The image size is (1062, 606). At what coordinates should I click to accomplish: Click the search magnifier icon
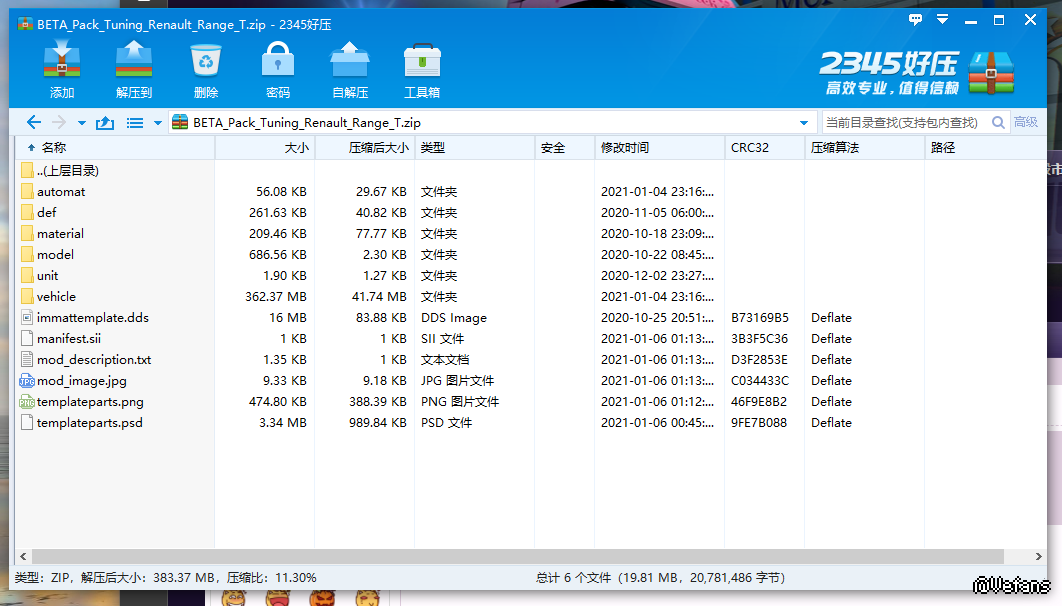tap(998, 123)
